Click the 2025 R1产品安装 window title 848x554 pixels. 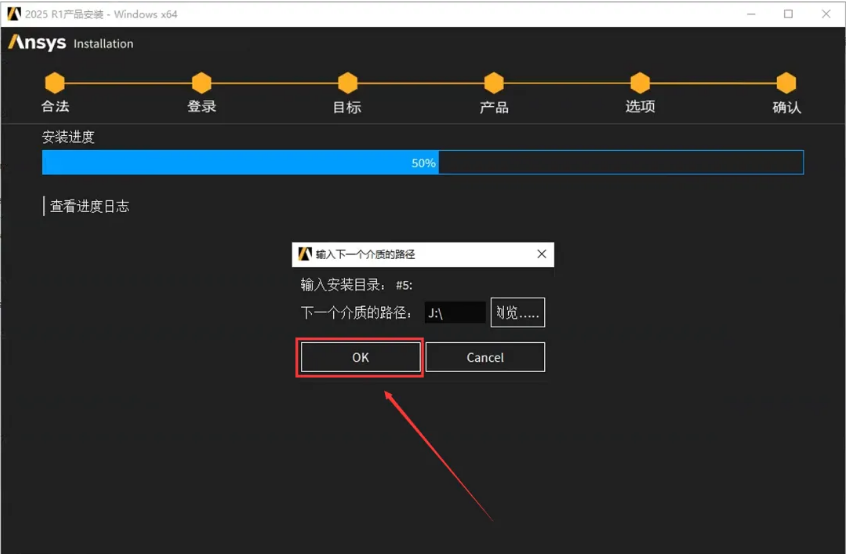(x=101, y=14)
